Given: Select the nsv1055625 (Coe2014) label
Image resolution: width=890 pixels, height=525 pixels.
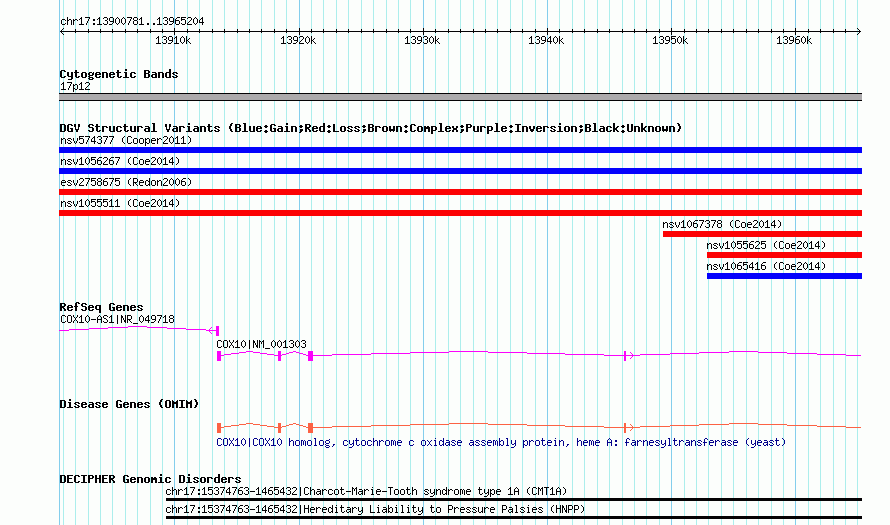Looking at the screenshot, I should (x=766, y=245).
